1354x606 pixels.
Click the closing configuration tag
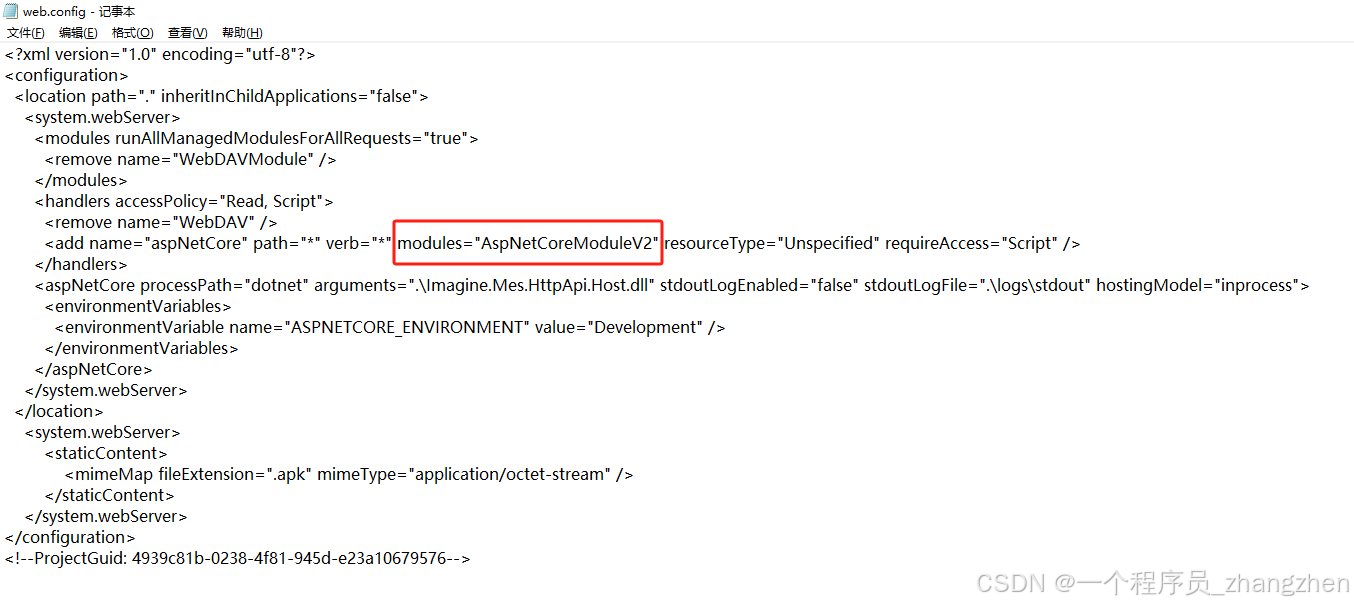coord(69,536)
